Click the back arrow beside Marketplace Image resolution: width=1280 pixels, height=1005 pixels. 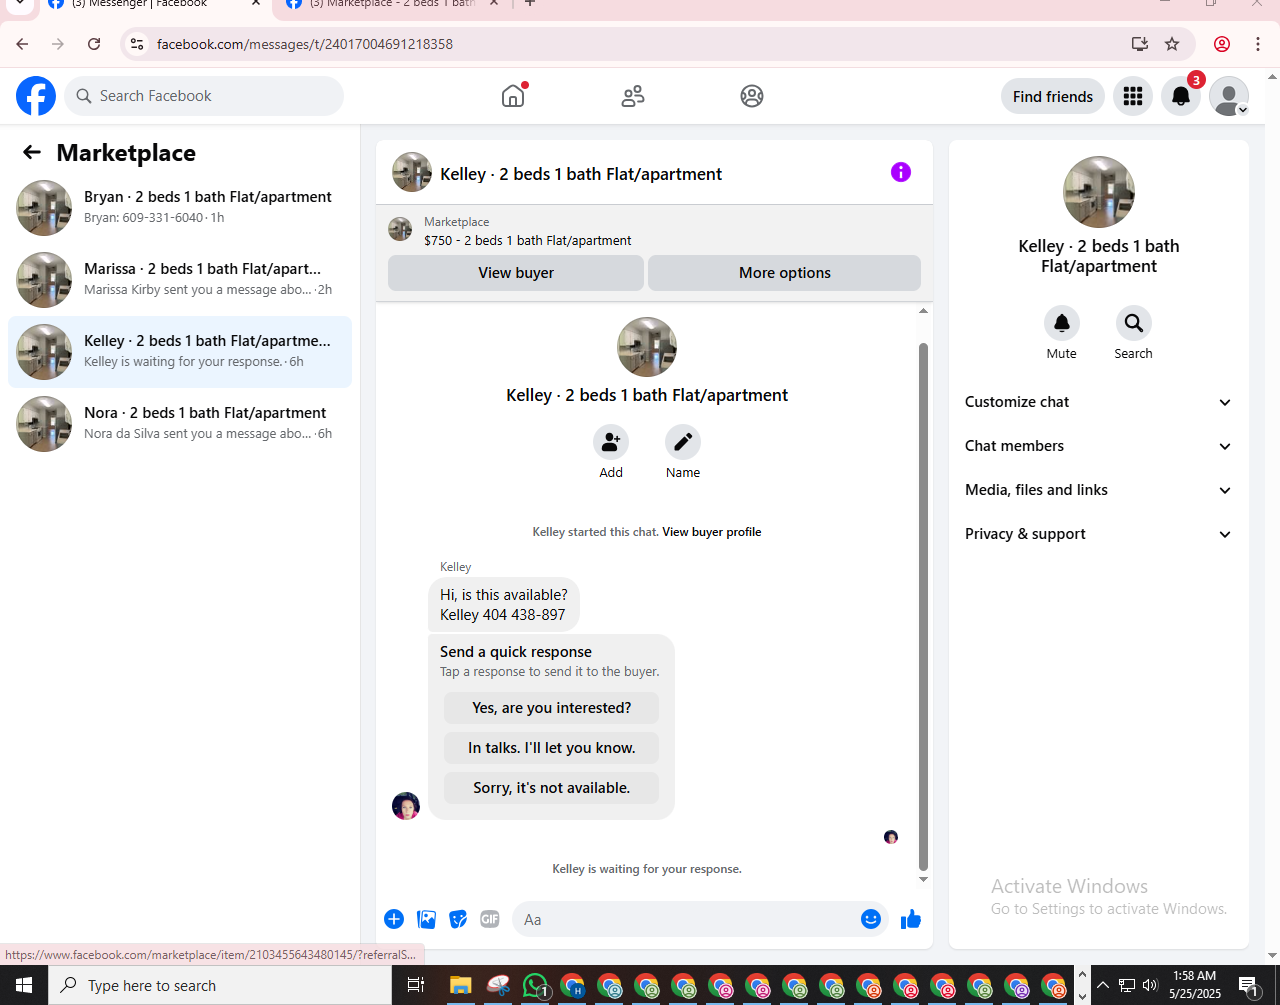(x=32, y=152)
